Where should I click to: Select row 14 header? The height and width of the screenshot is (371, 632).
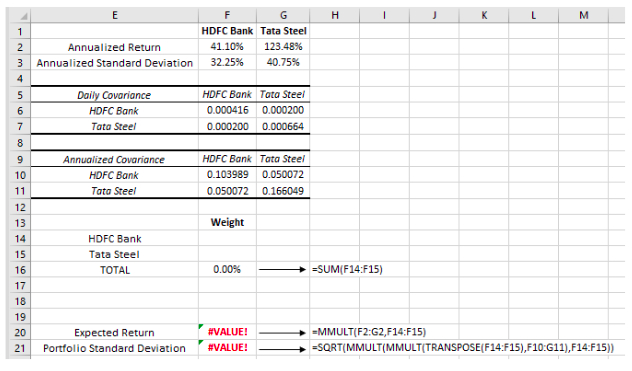pyautogui.click(x=20, y=239)
